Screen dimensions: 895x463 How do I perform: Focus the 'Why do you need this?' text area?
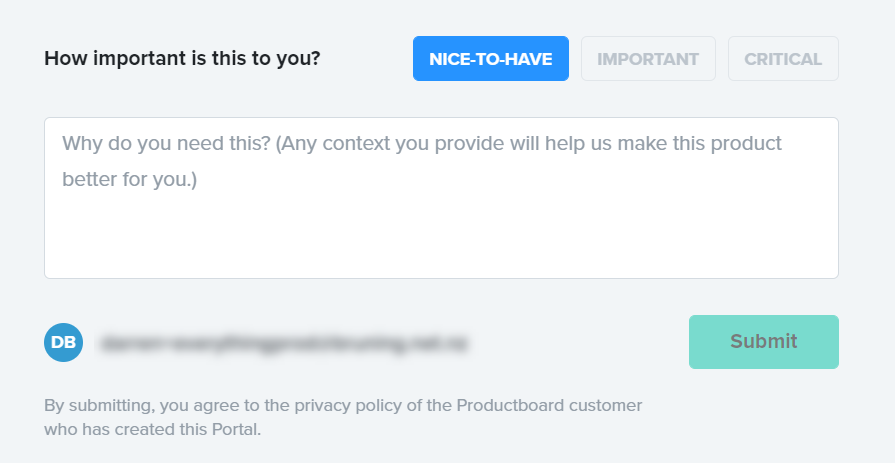pyautogui.click(x=440, y=198)
